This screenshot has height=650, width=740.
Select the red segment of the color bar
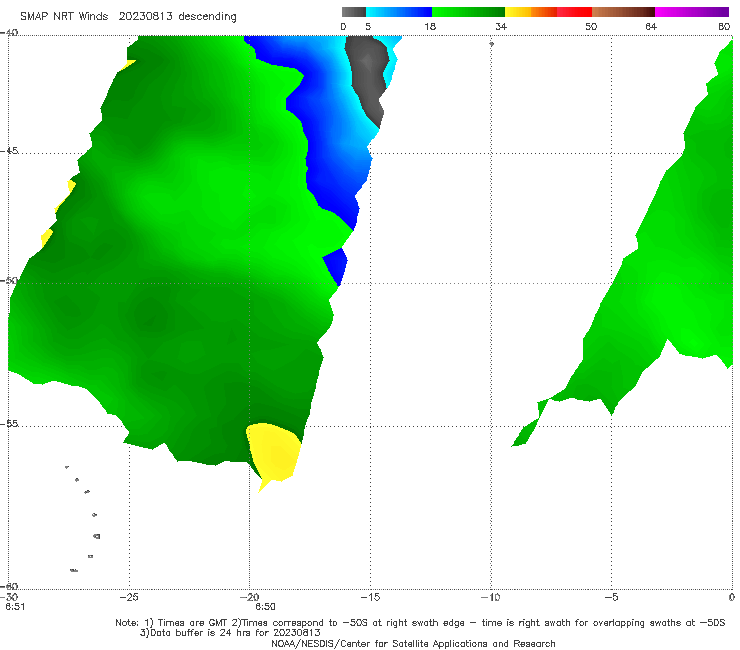click(574, 12)
